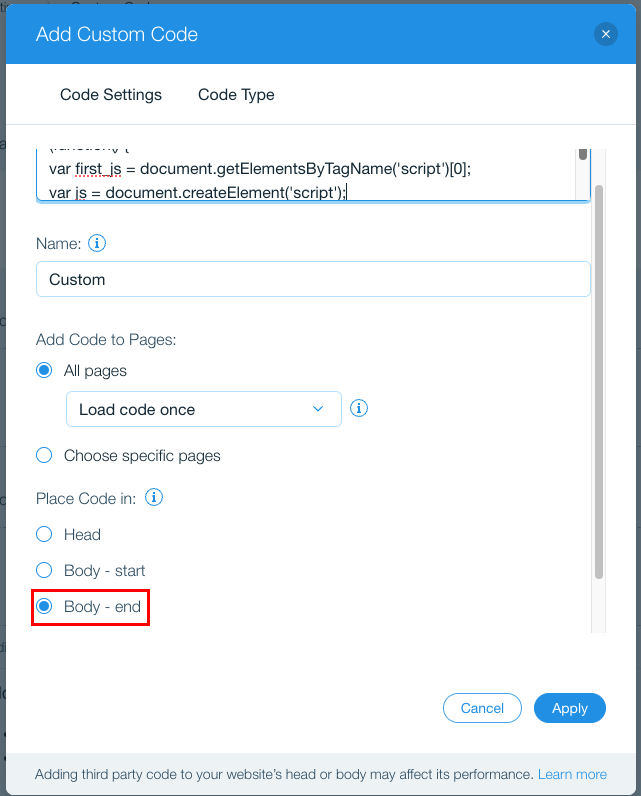The image size is (641, 796).
Task: Click the info icon next to Place Code in
Action: [154, 498]
